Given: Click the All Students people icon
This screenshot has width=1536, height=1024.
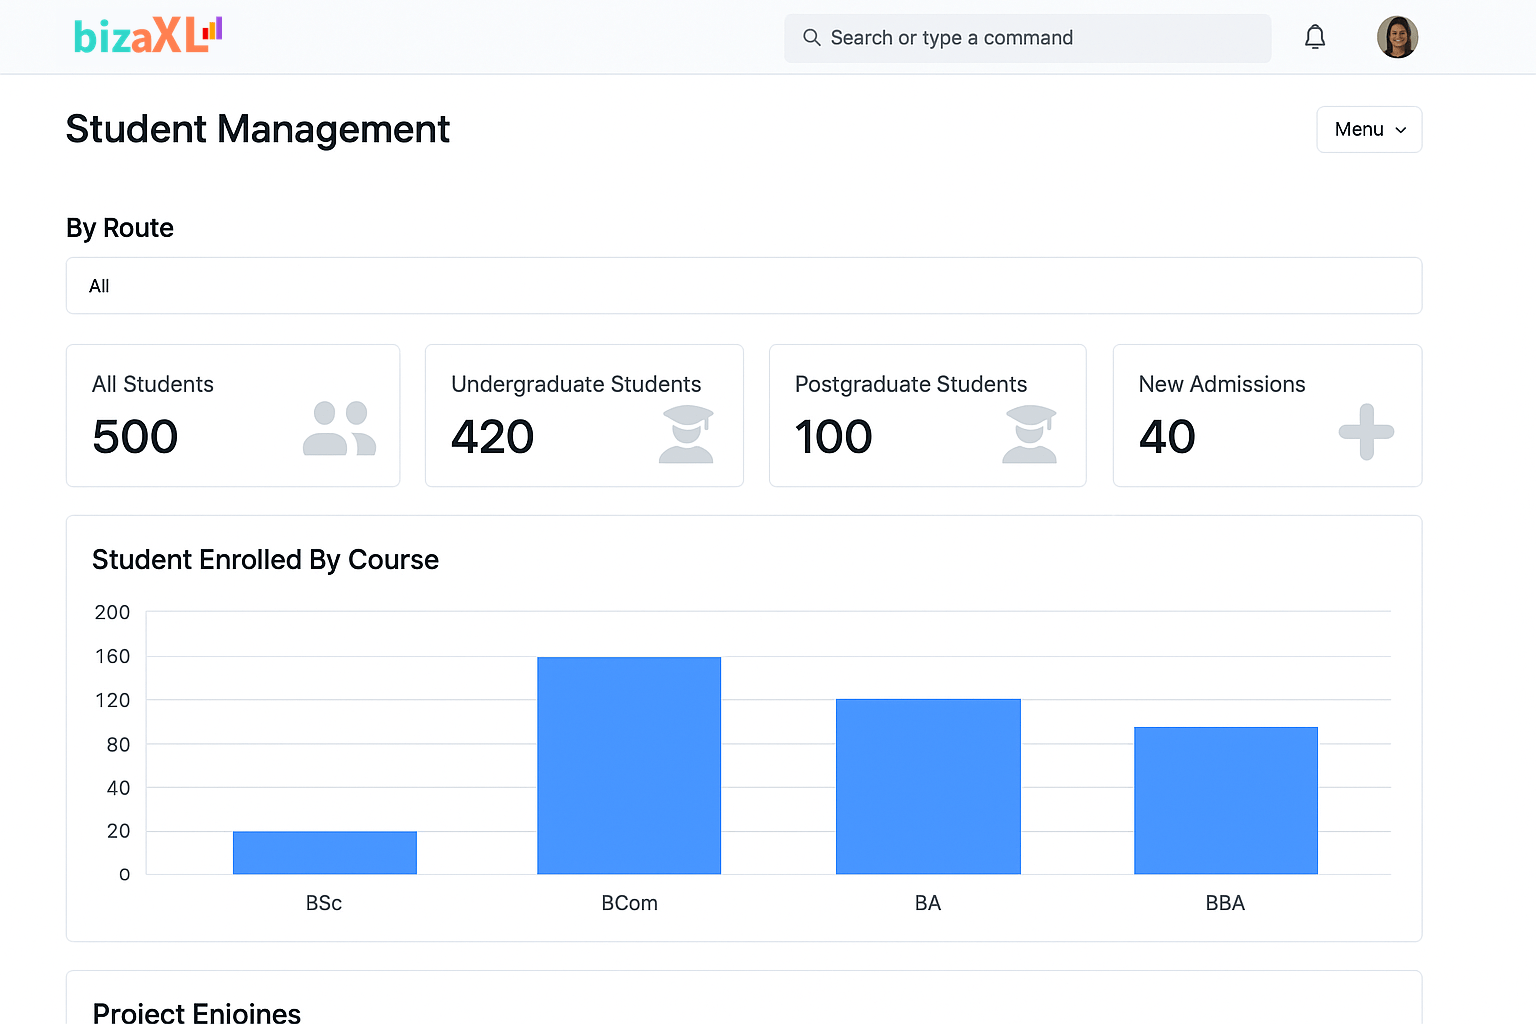Looking at the screenshot, I should (339, 430).
